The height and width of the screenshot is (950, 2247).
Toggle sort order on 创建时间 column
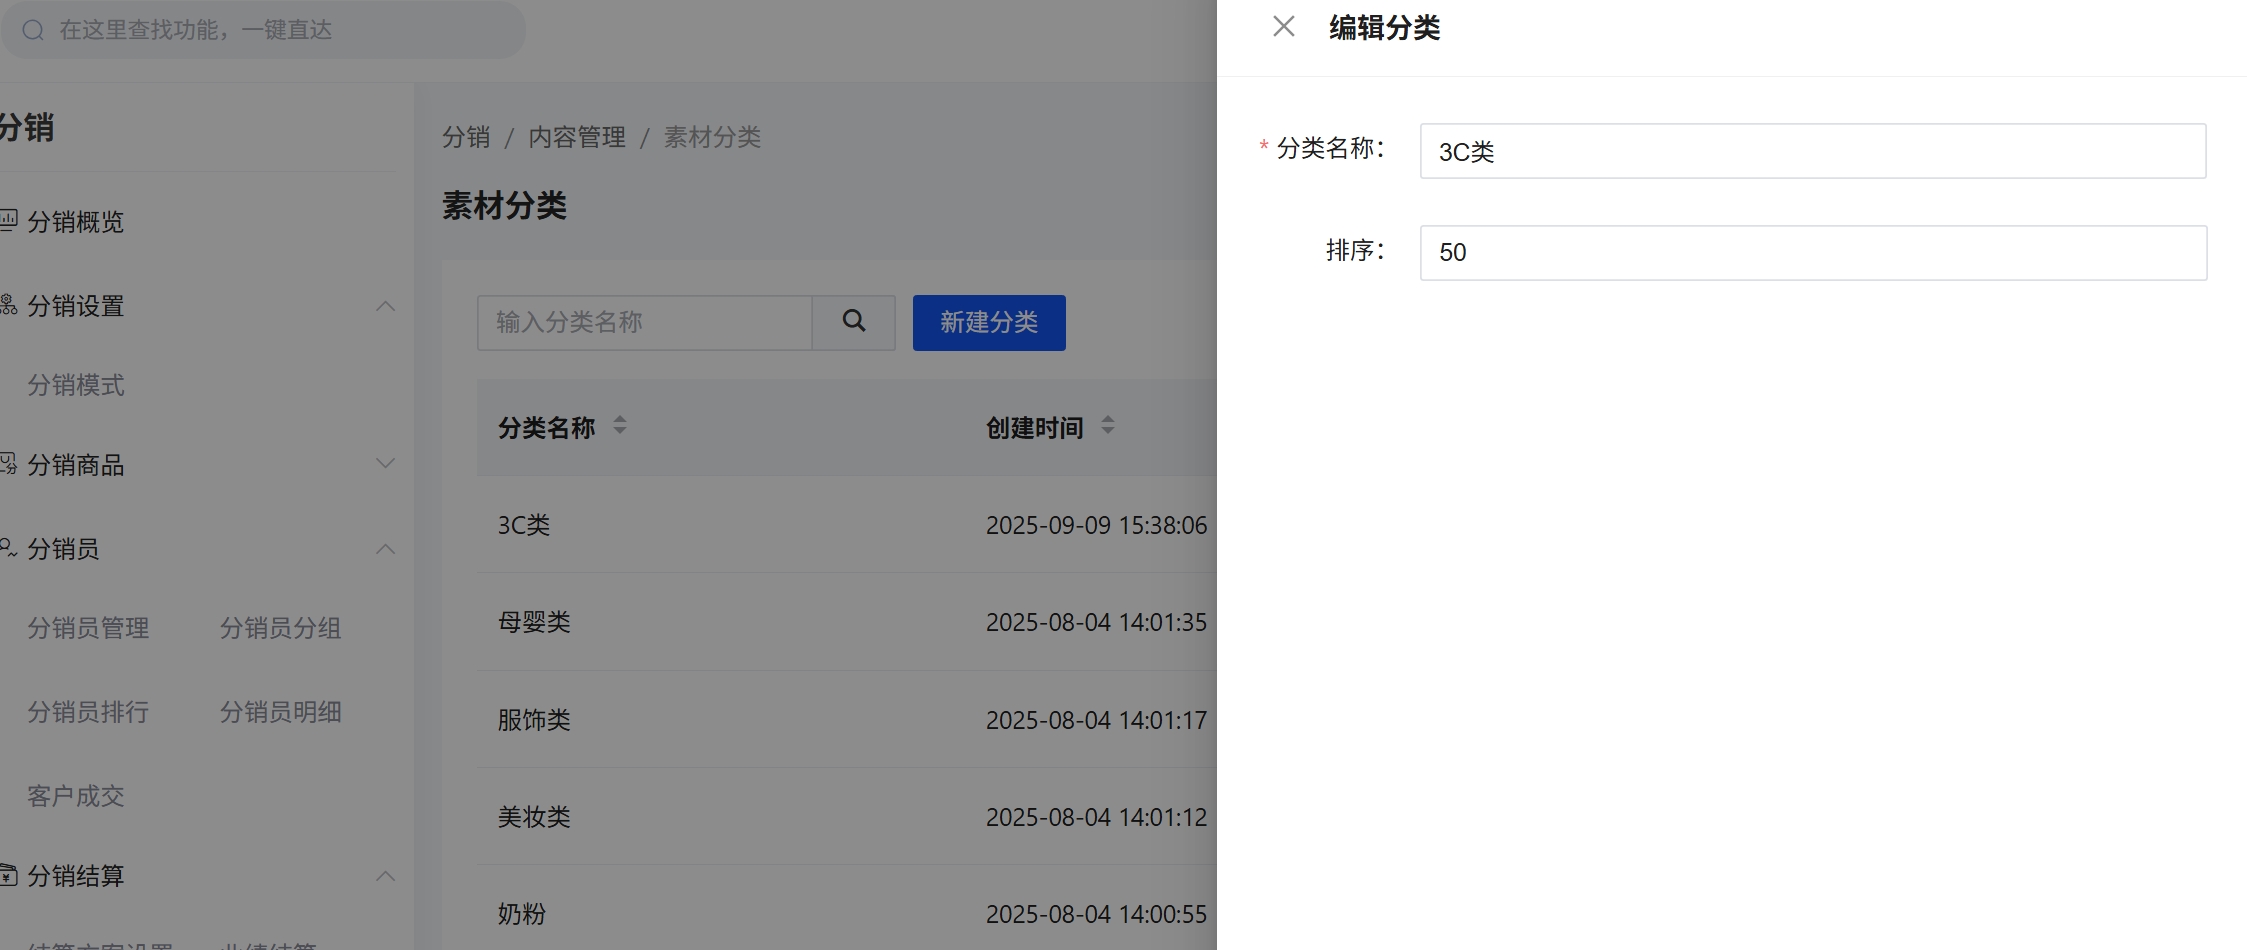pos(1108,426)
